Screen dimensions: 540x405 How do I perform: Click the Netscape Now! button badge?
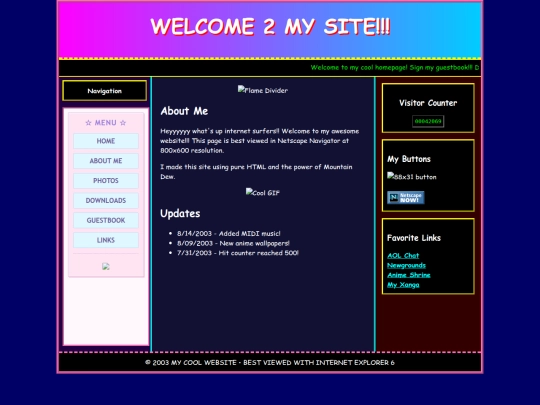[x=406, y=198]
